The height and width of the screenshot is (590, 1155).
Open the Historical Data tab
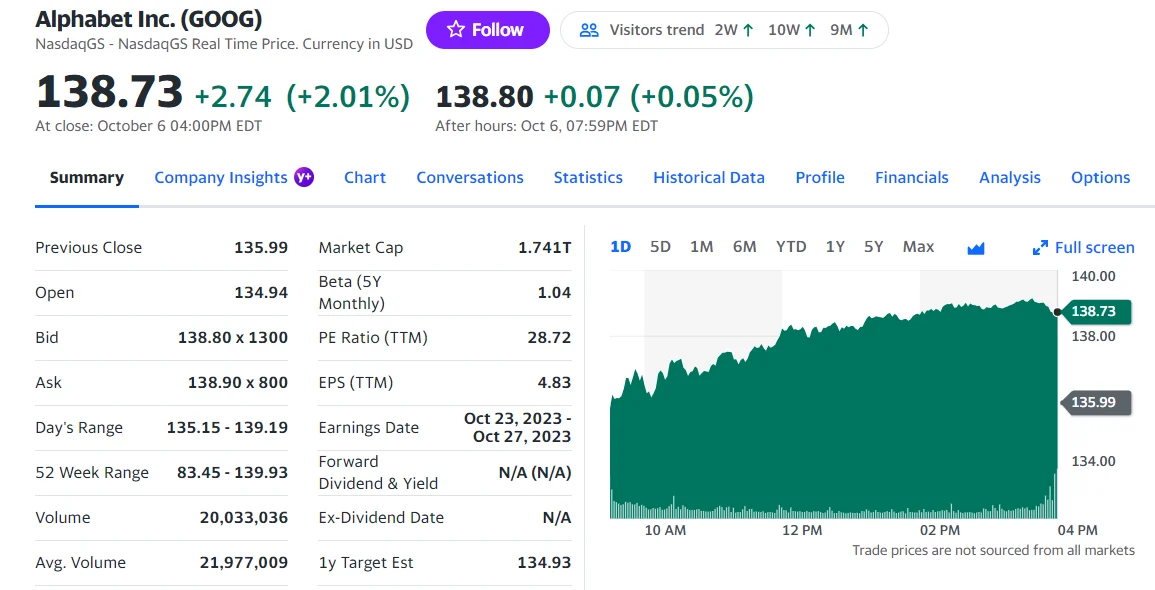click(709, 178)
